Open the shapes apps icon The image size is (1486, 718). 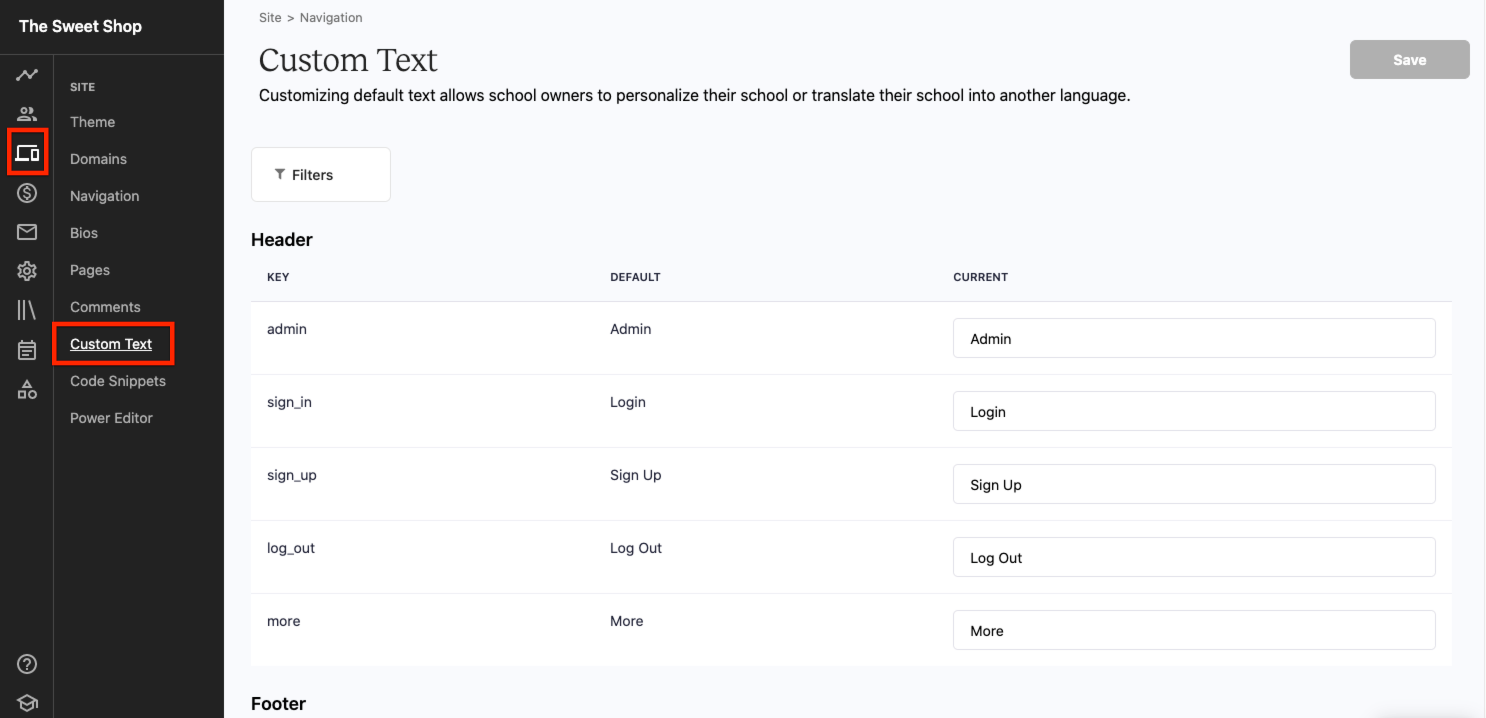27,390
